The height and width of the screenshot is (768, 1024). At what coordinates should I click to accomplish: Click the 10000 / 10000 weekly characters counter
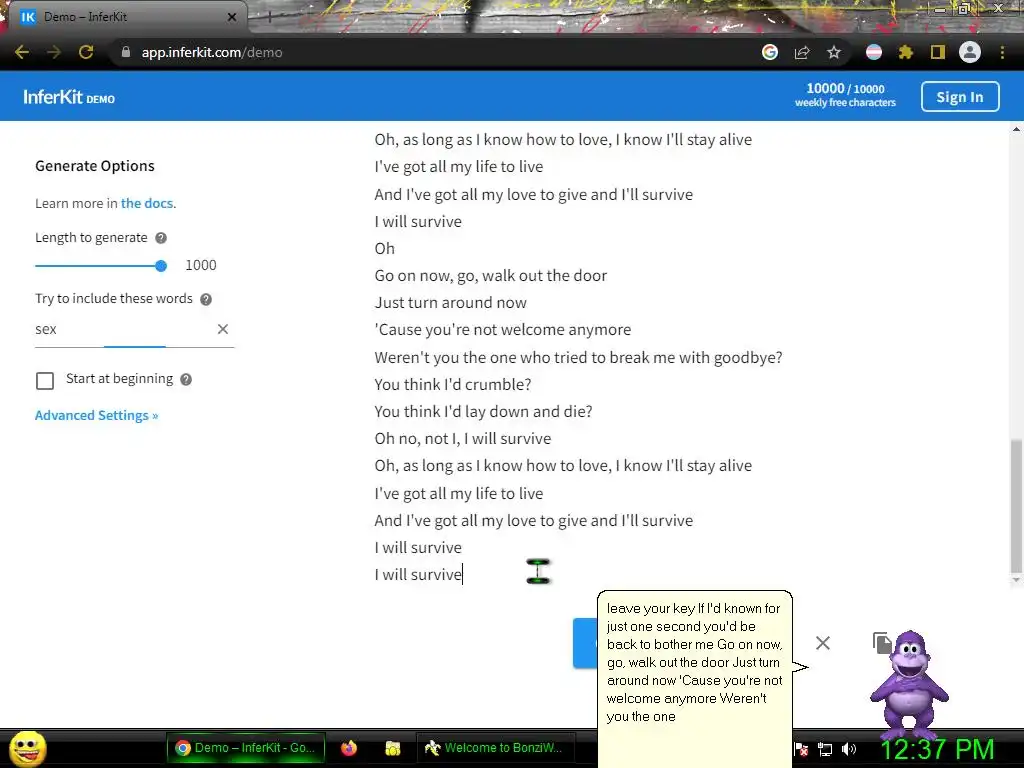pyautogui.click(x=845, y=95)
